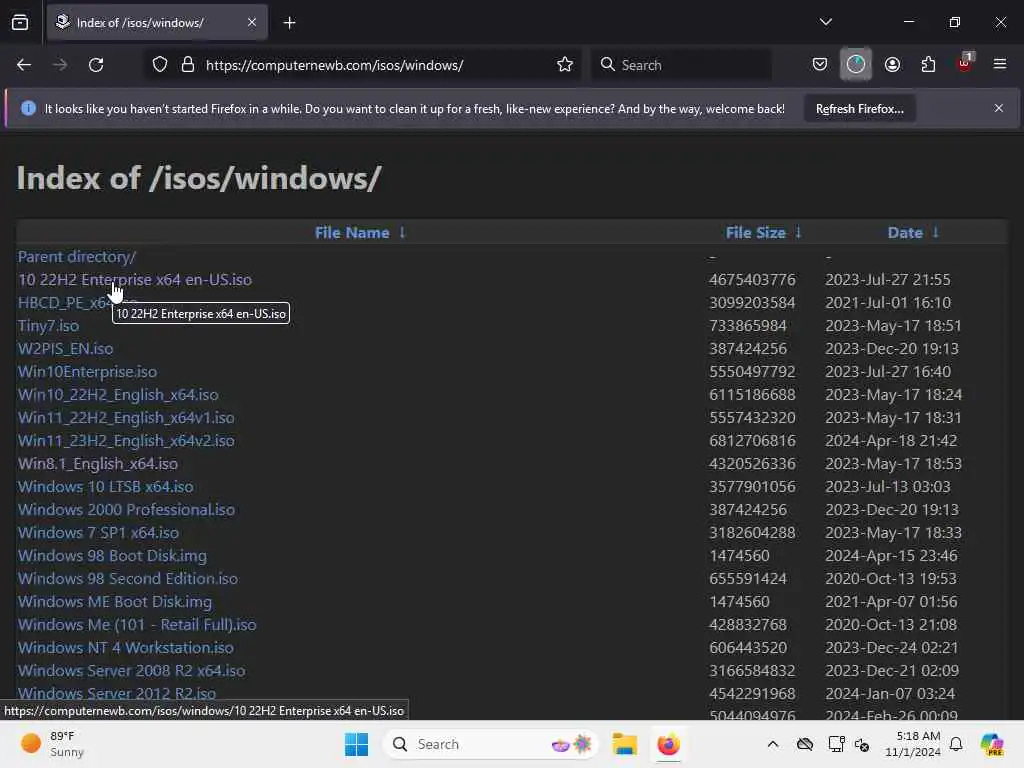This screenshot has width=1024, height=768.
Task: Open the W2PIS_EN.iso link
Action: tap(65, 349)
